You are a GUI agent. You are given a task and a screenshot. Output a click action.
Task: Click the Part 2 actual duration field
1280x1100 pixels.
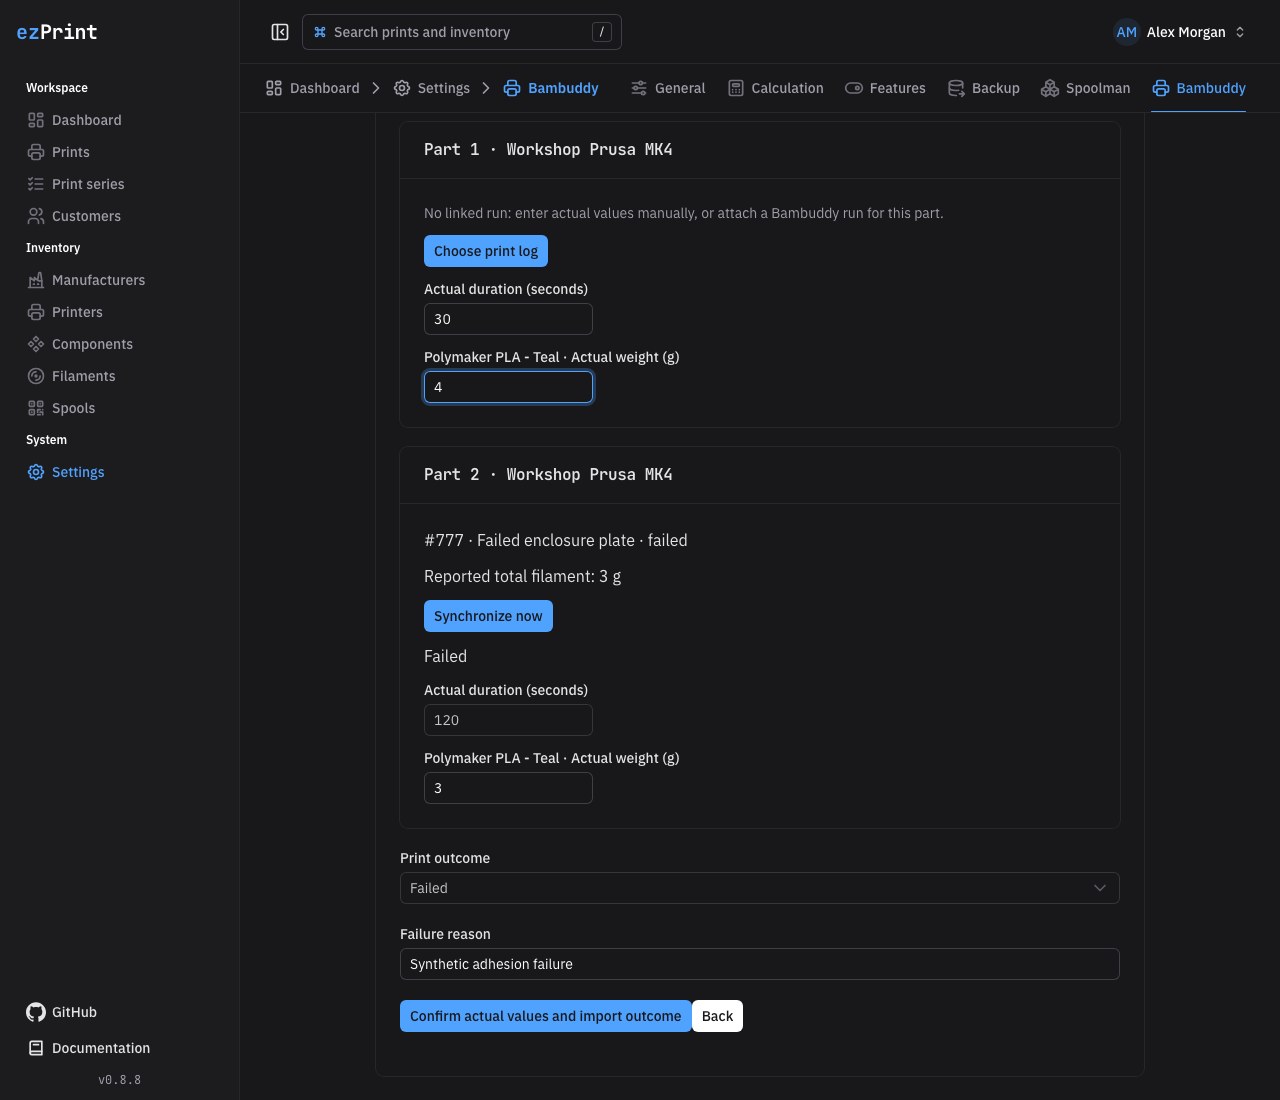508,720
